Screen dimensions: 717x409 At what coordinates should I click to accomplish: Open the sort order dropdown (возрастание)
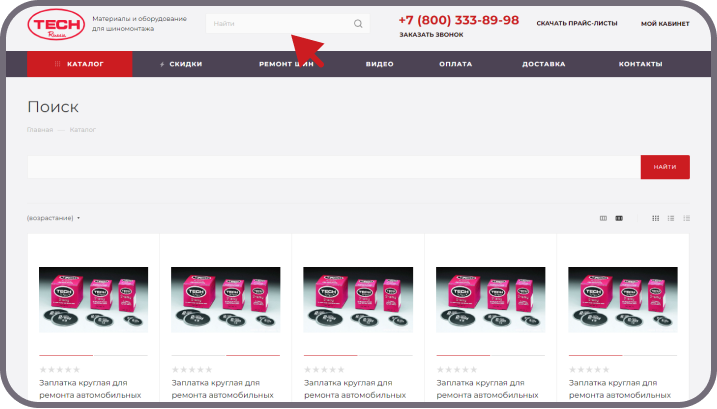(x=53, y=218)
